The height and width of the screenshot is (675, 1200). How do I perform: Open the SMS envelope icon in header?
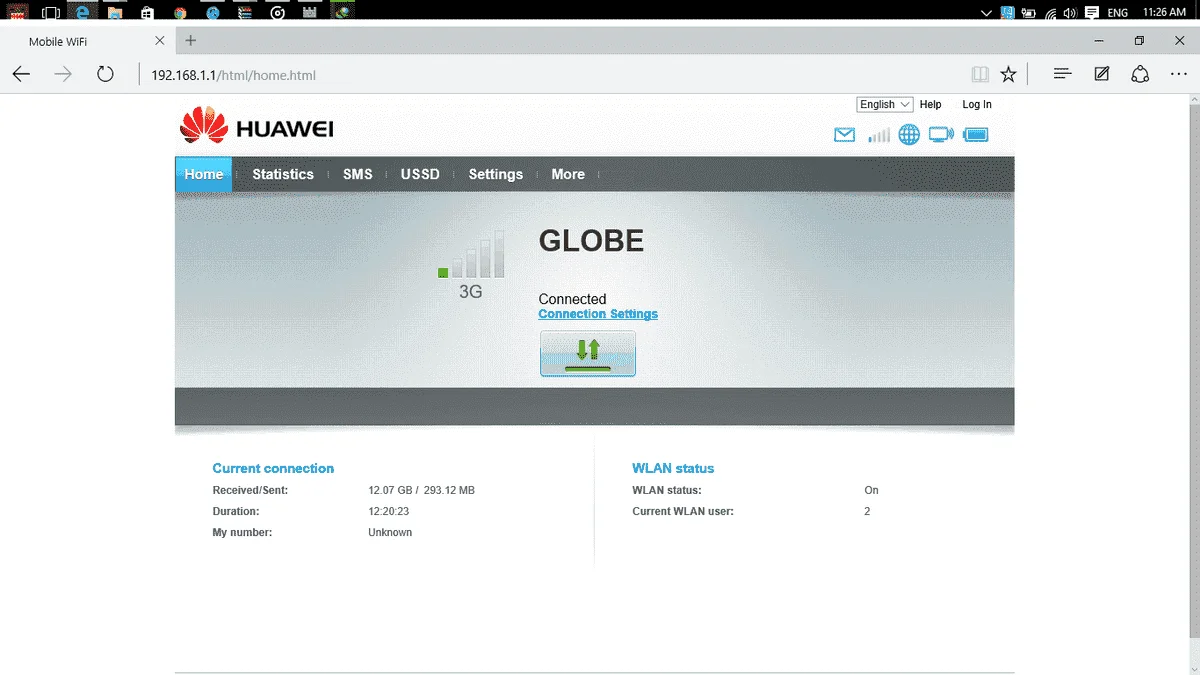845,135
